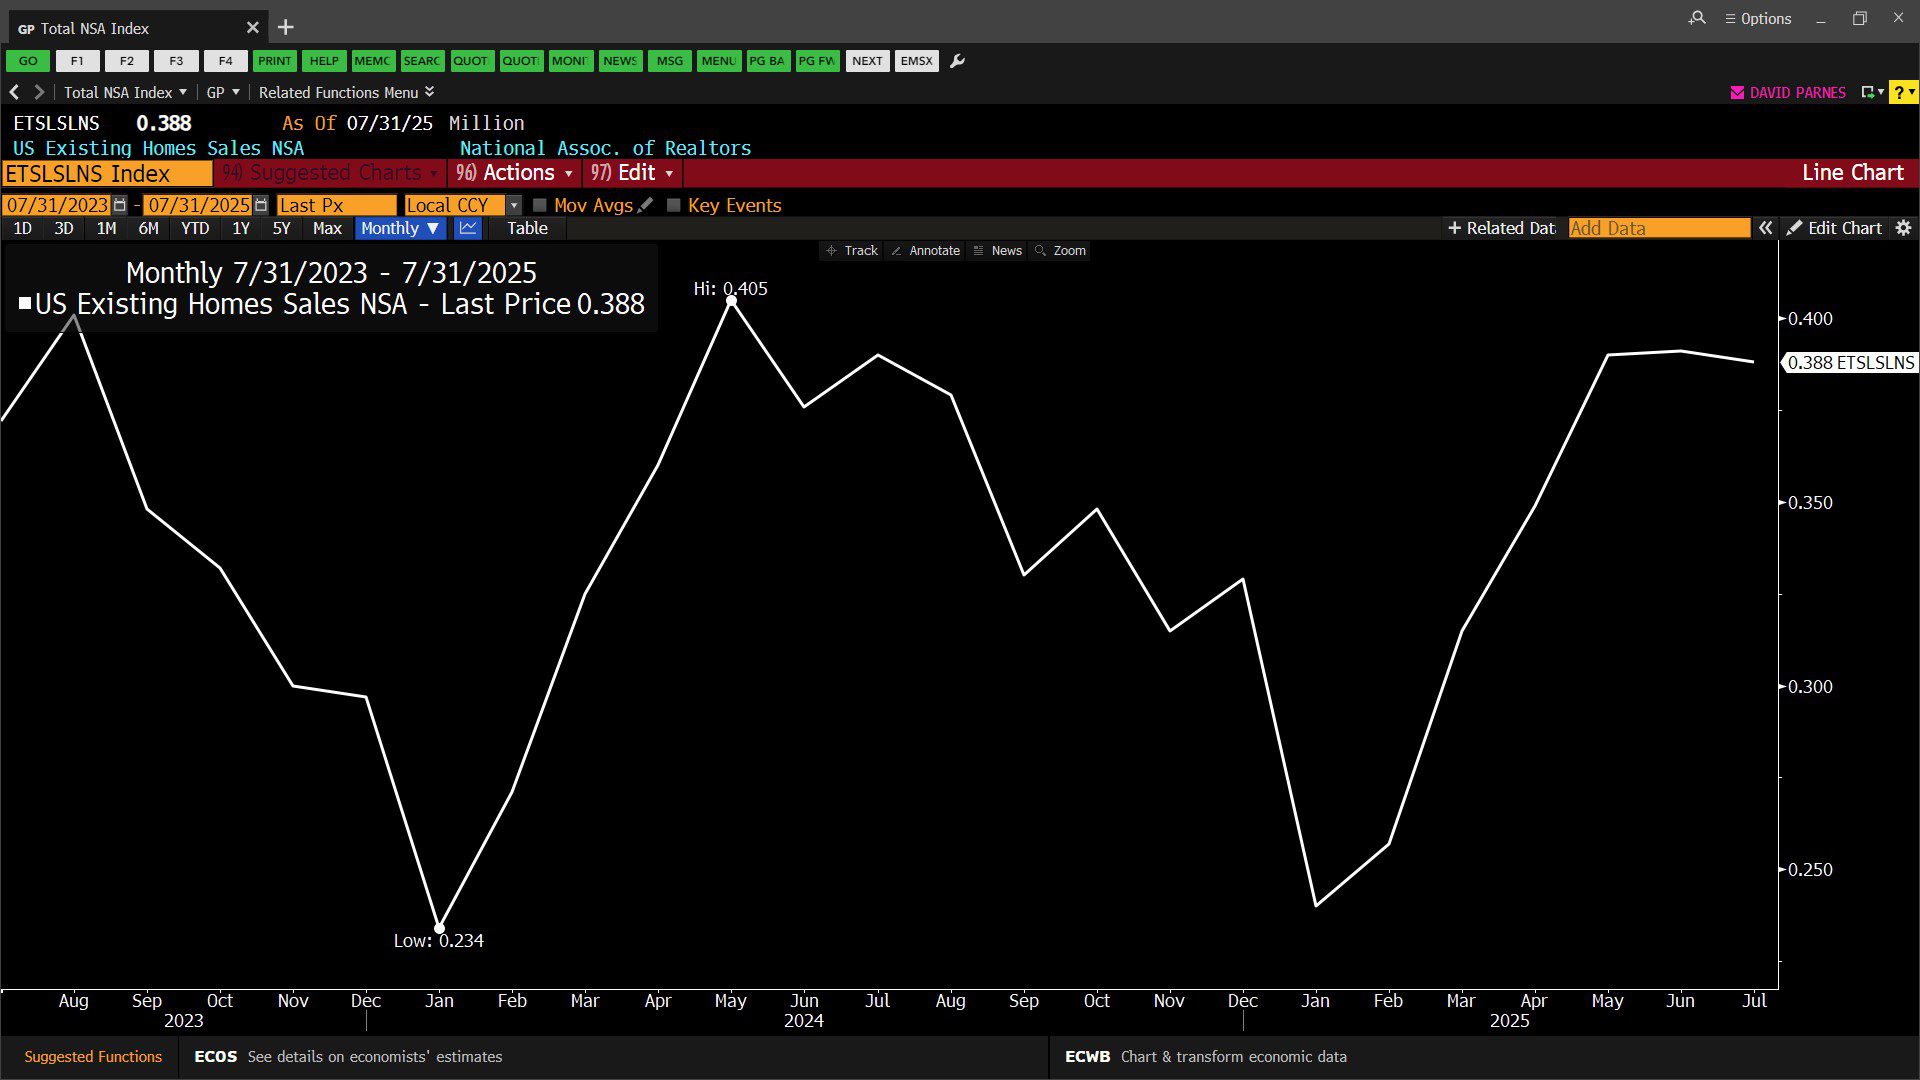This screenshot has height=1080, width=1920.
Task: Click the line chart style icon
Action: point(468,228)
